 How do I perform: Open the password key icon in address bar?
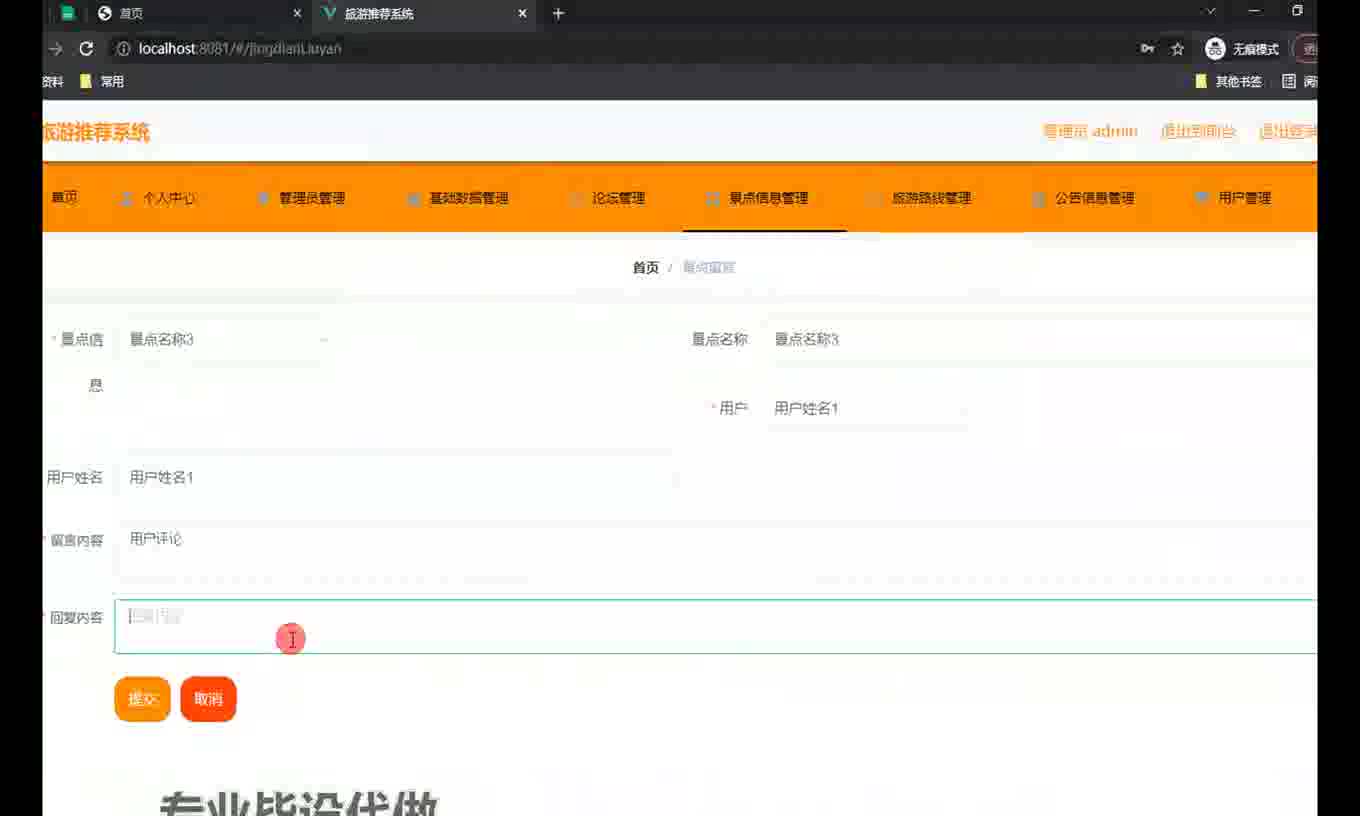point(1147,48)
